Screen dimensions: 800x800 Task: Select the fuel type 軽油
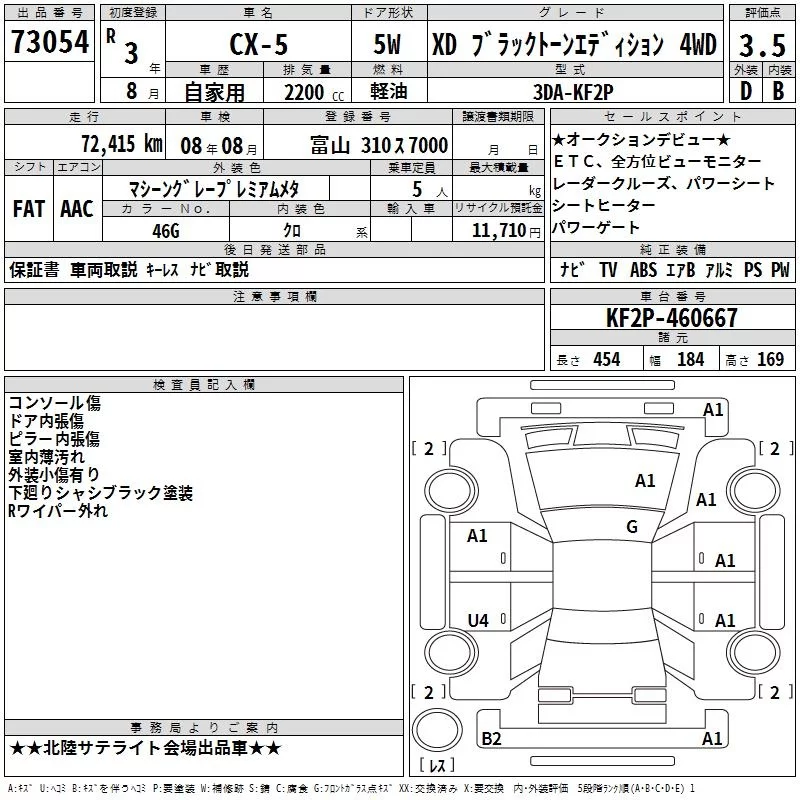(389, 91)
